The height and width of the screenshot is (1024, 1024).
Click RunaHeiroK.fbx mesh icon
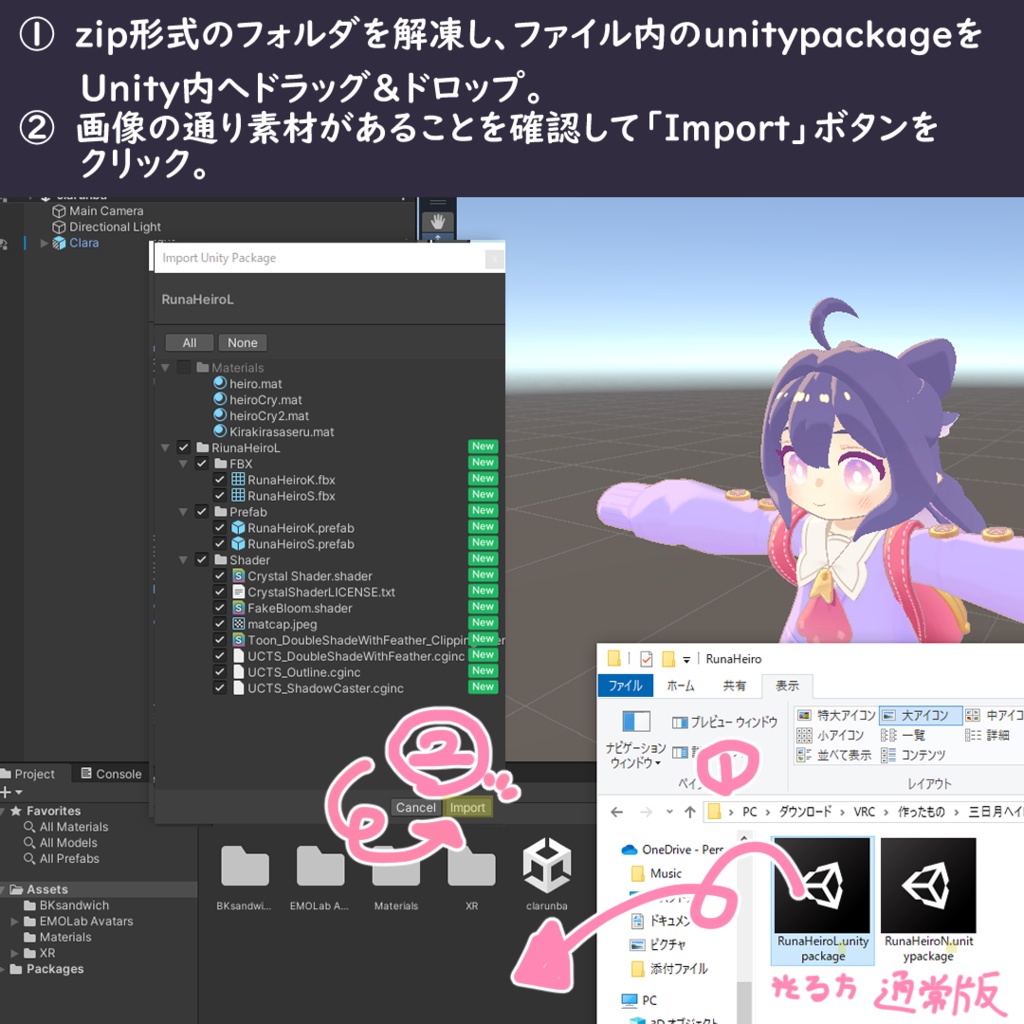pos(238,479)
